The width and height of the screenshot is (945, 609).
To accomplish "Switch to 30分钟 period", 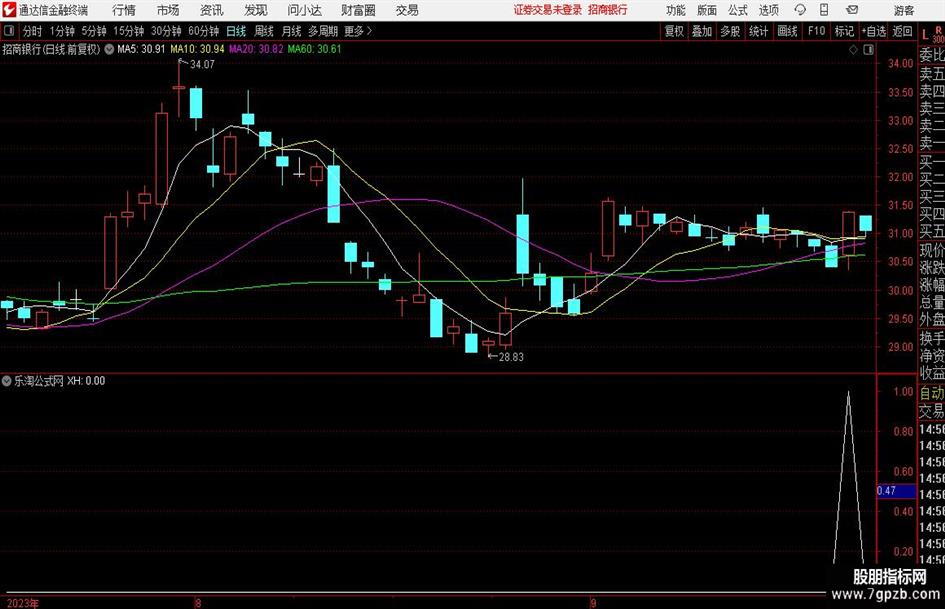I will coord(166,31).
